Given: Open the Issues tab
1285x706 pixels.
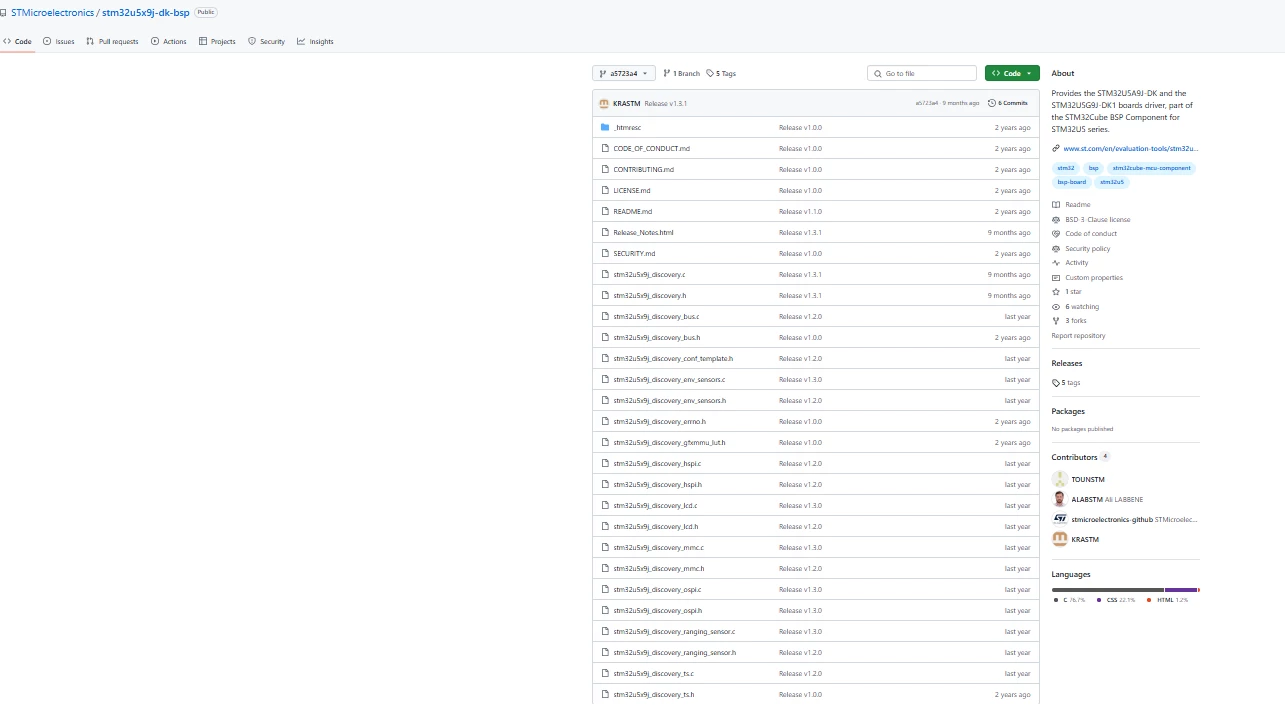Looking at the screenshot, I should point(59,41).
